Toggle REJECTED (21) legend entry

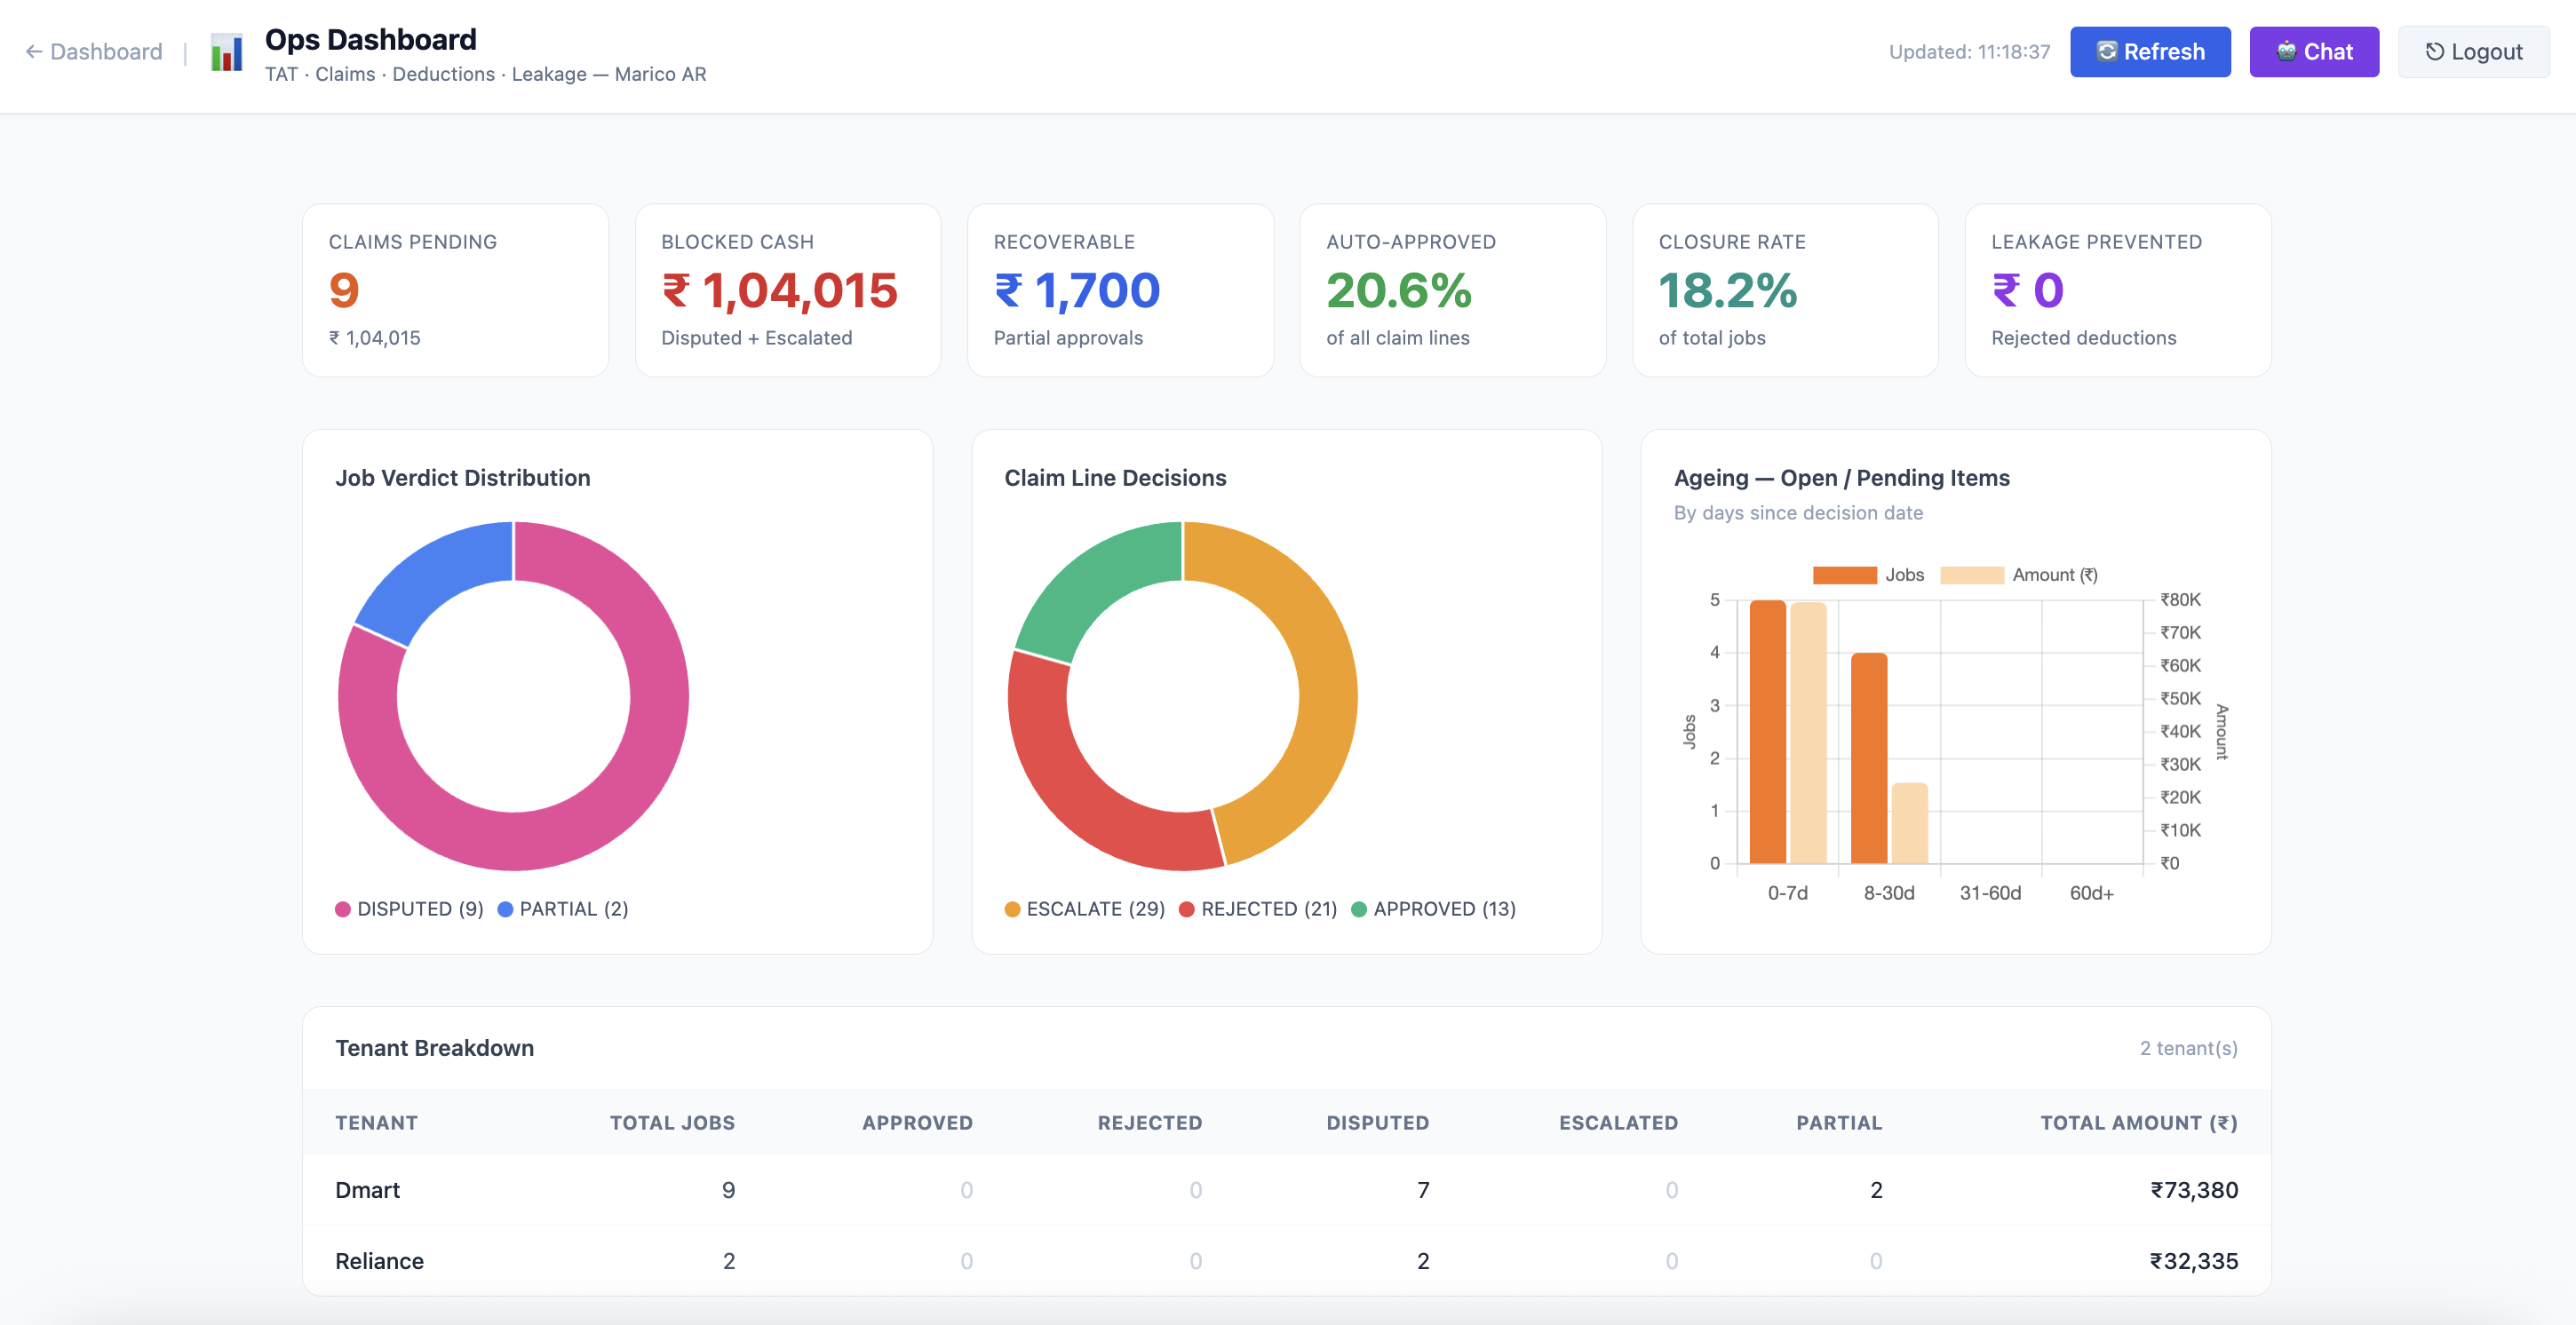pyautogui.click(x=1257, y=908)
